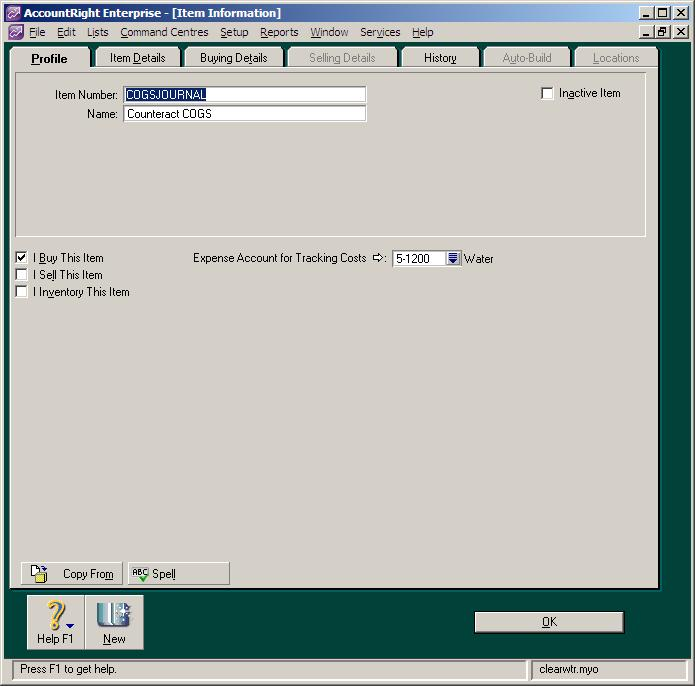Enable I Sell This Item
The height and width of the screenshot is (686, 695).
(x=21, y=275)
